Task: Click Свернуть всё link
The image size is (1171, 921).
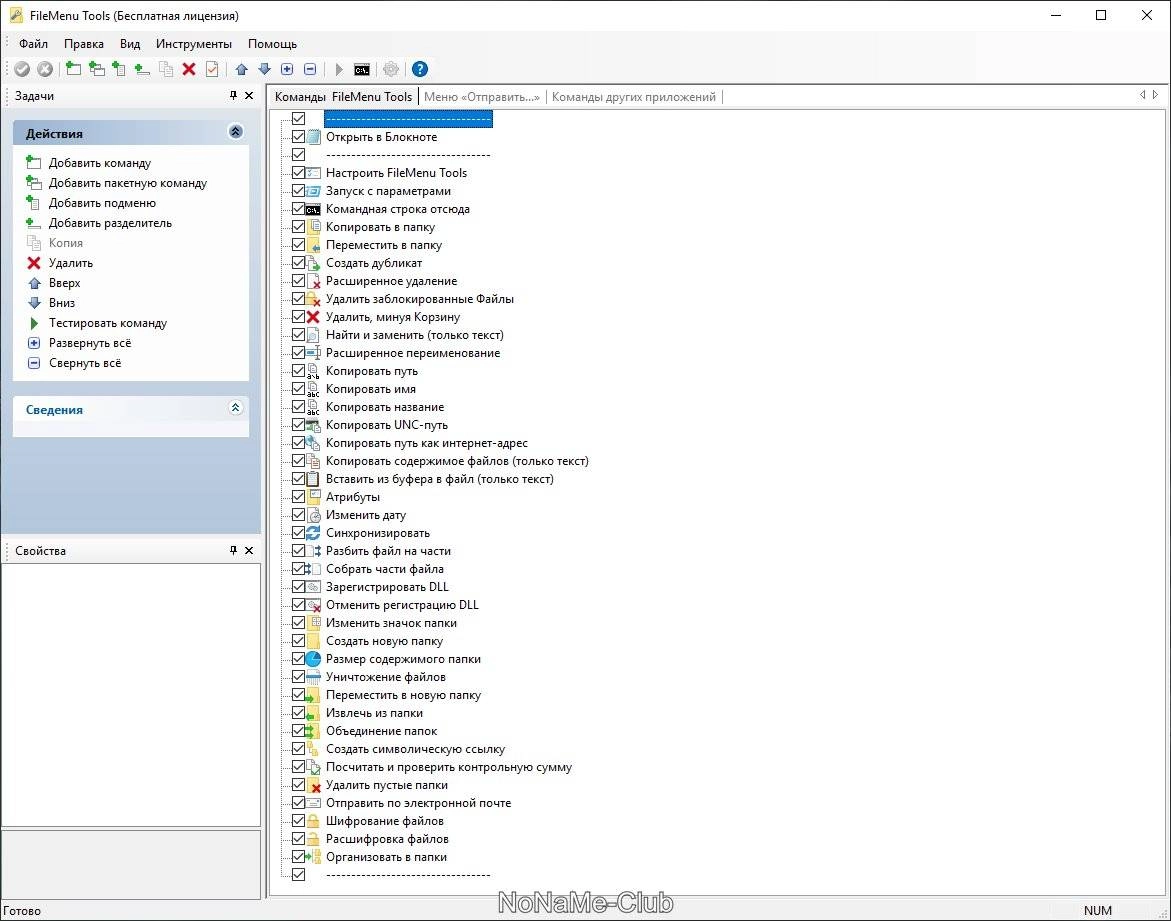Action: coord(85,364)
